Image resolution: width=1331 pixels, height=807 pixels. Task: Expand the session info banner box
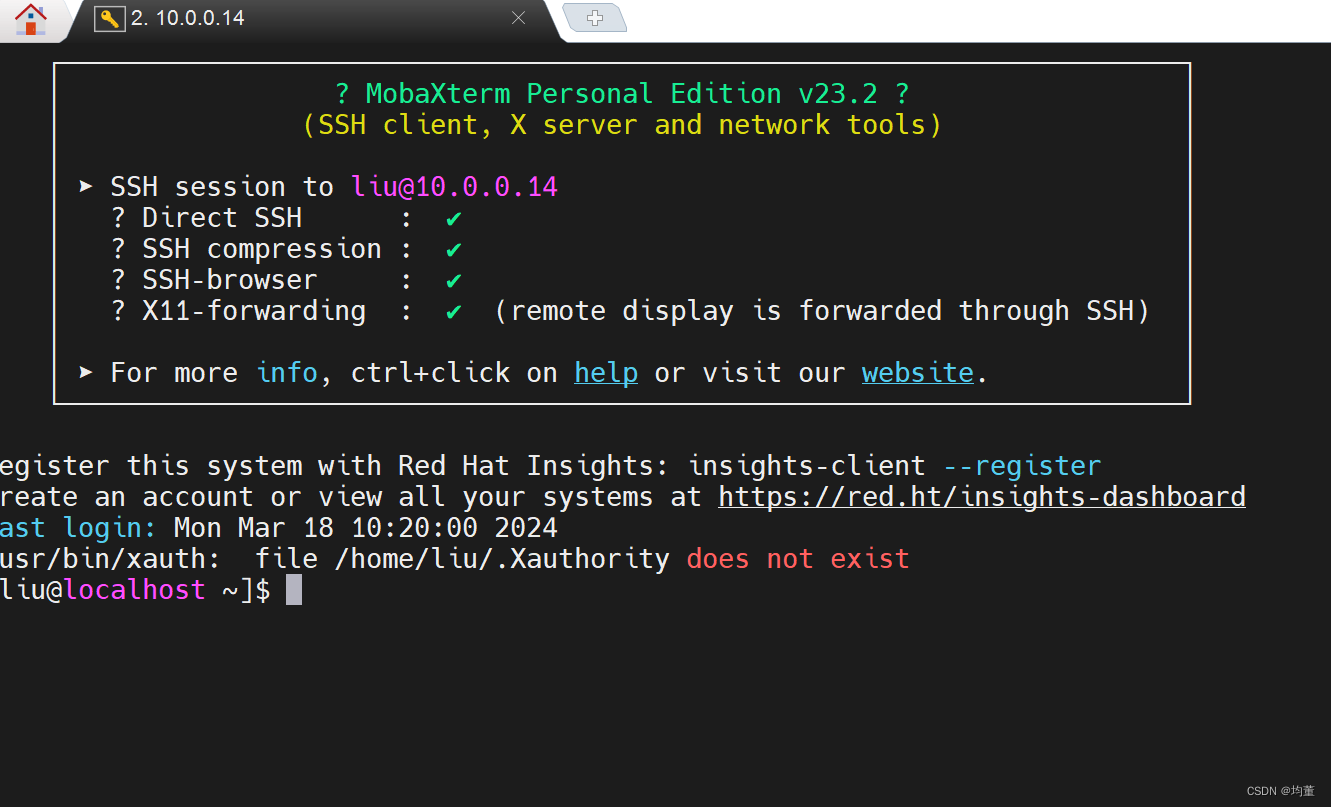coord(621,232)
